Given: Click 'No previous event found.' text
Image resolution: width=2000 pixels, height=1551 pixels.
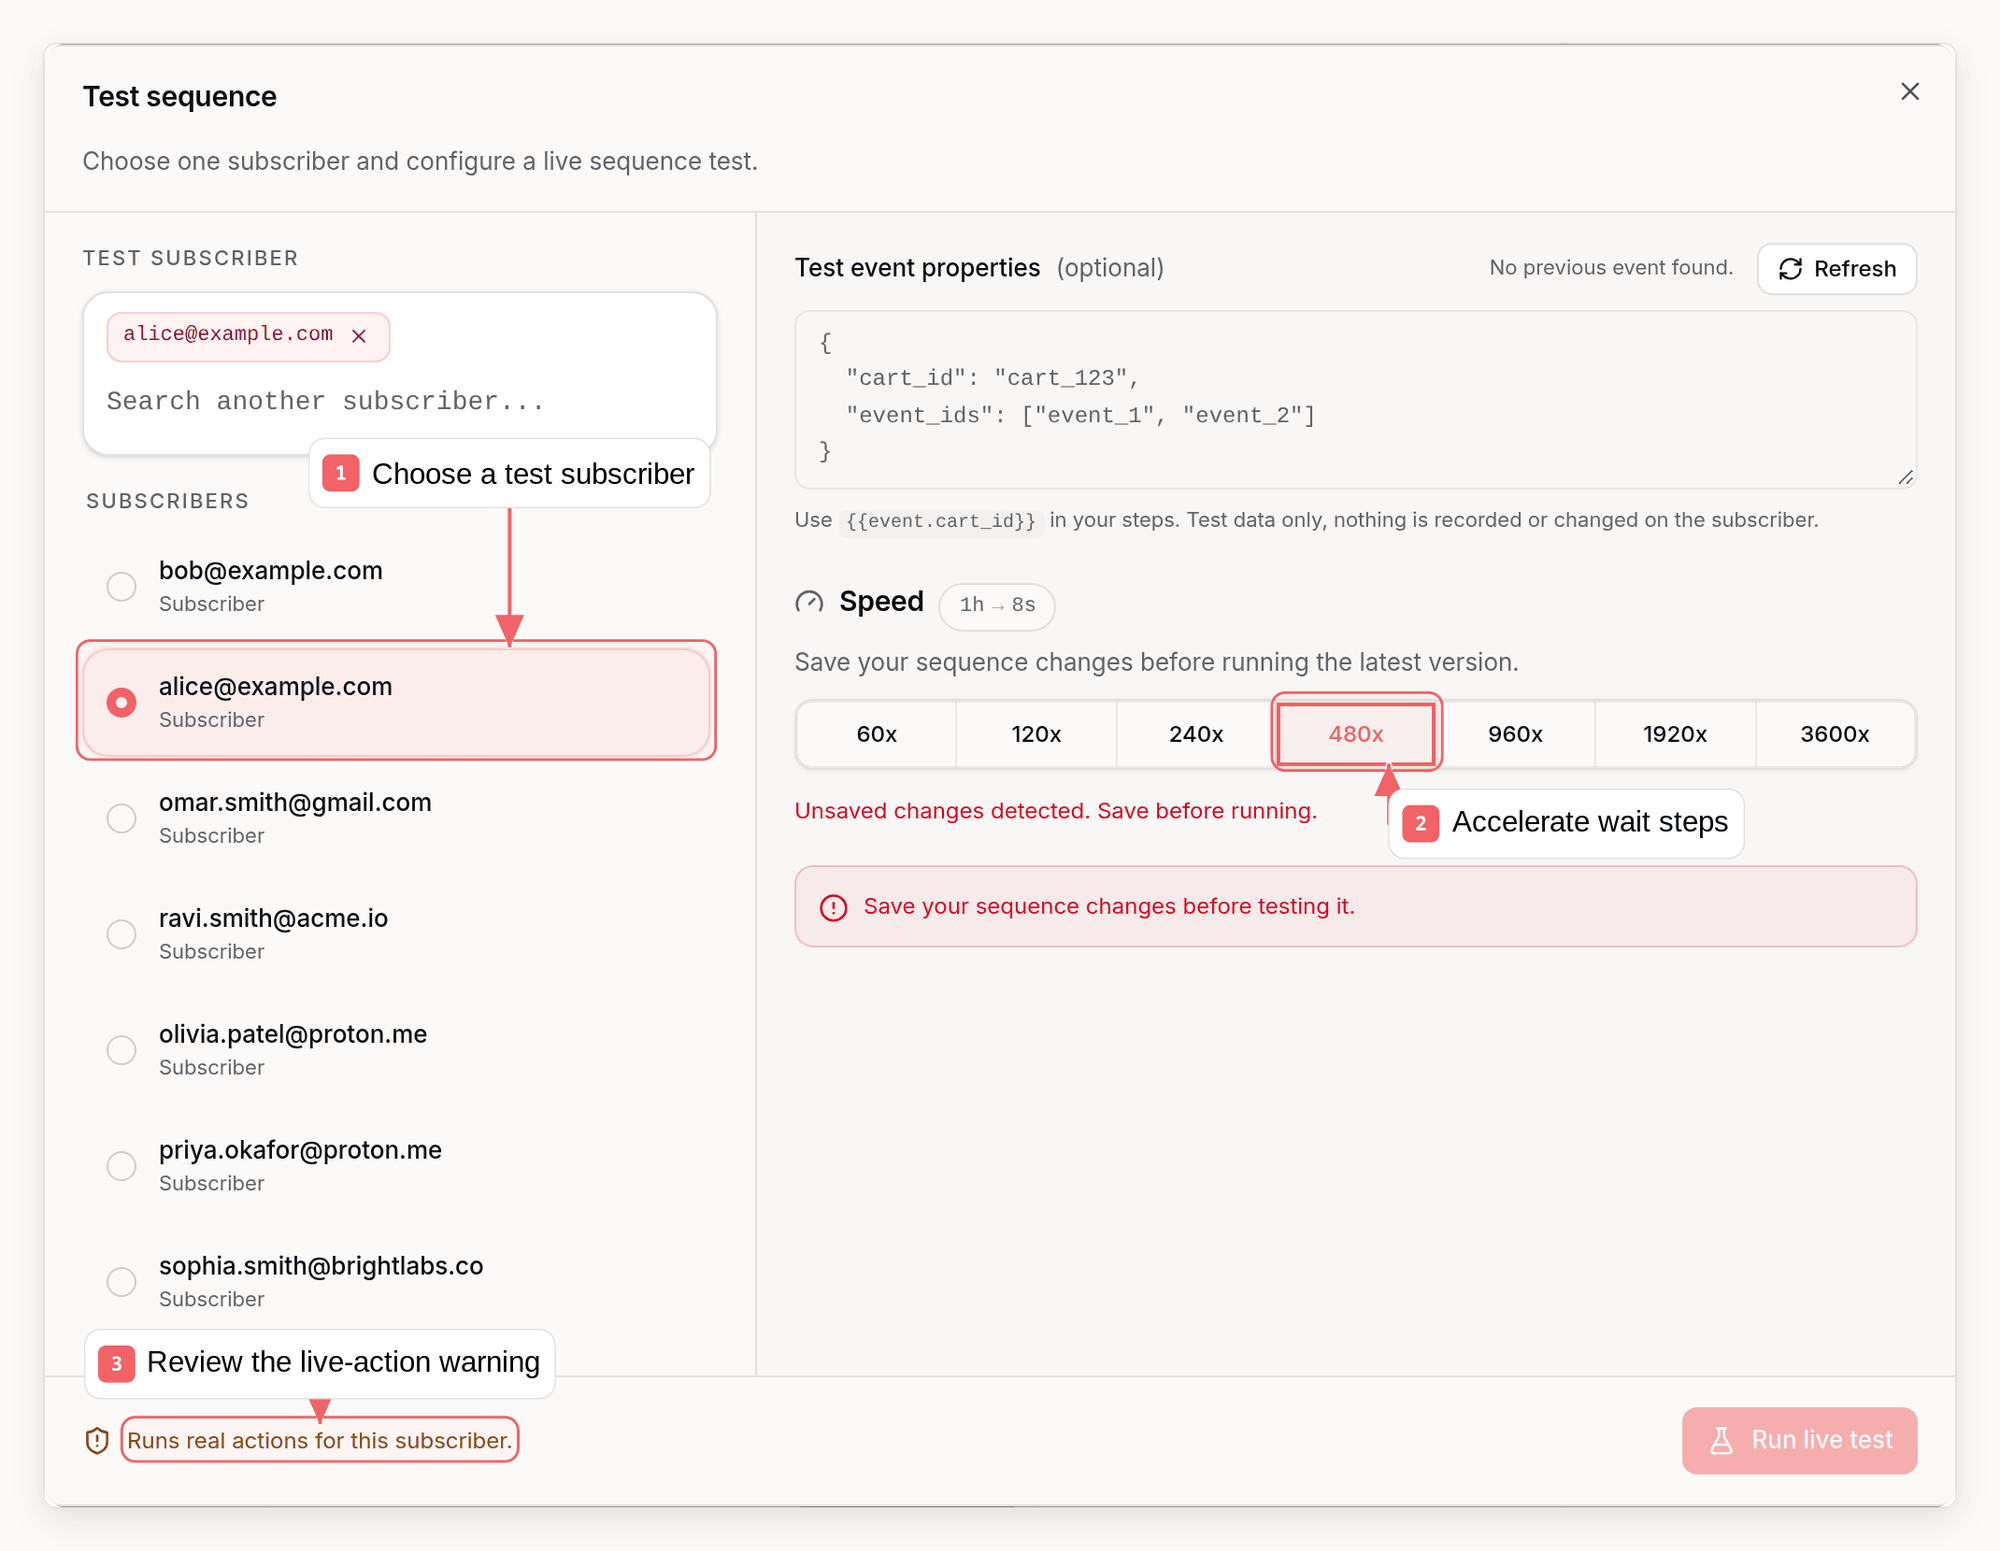Looking at the screenshot, I should click(1611, 268).
